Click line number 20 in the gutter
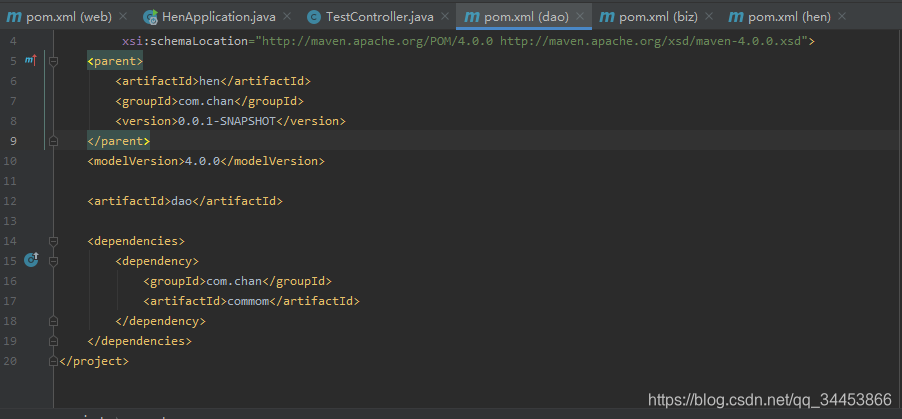 click(x=10, y=361)
